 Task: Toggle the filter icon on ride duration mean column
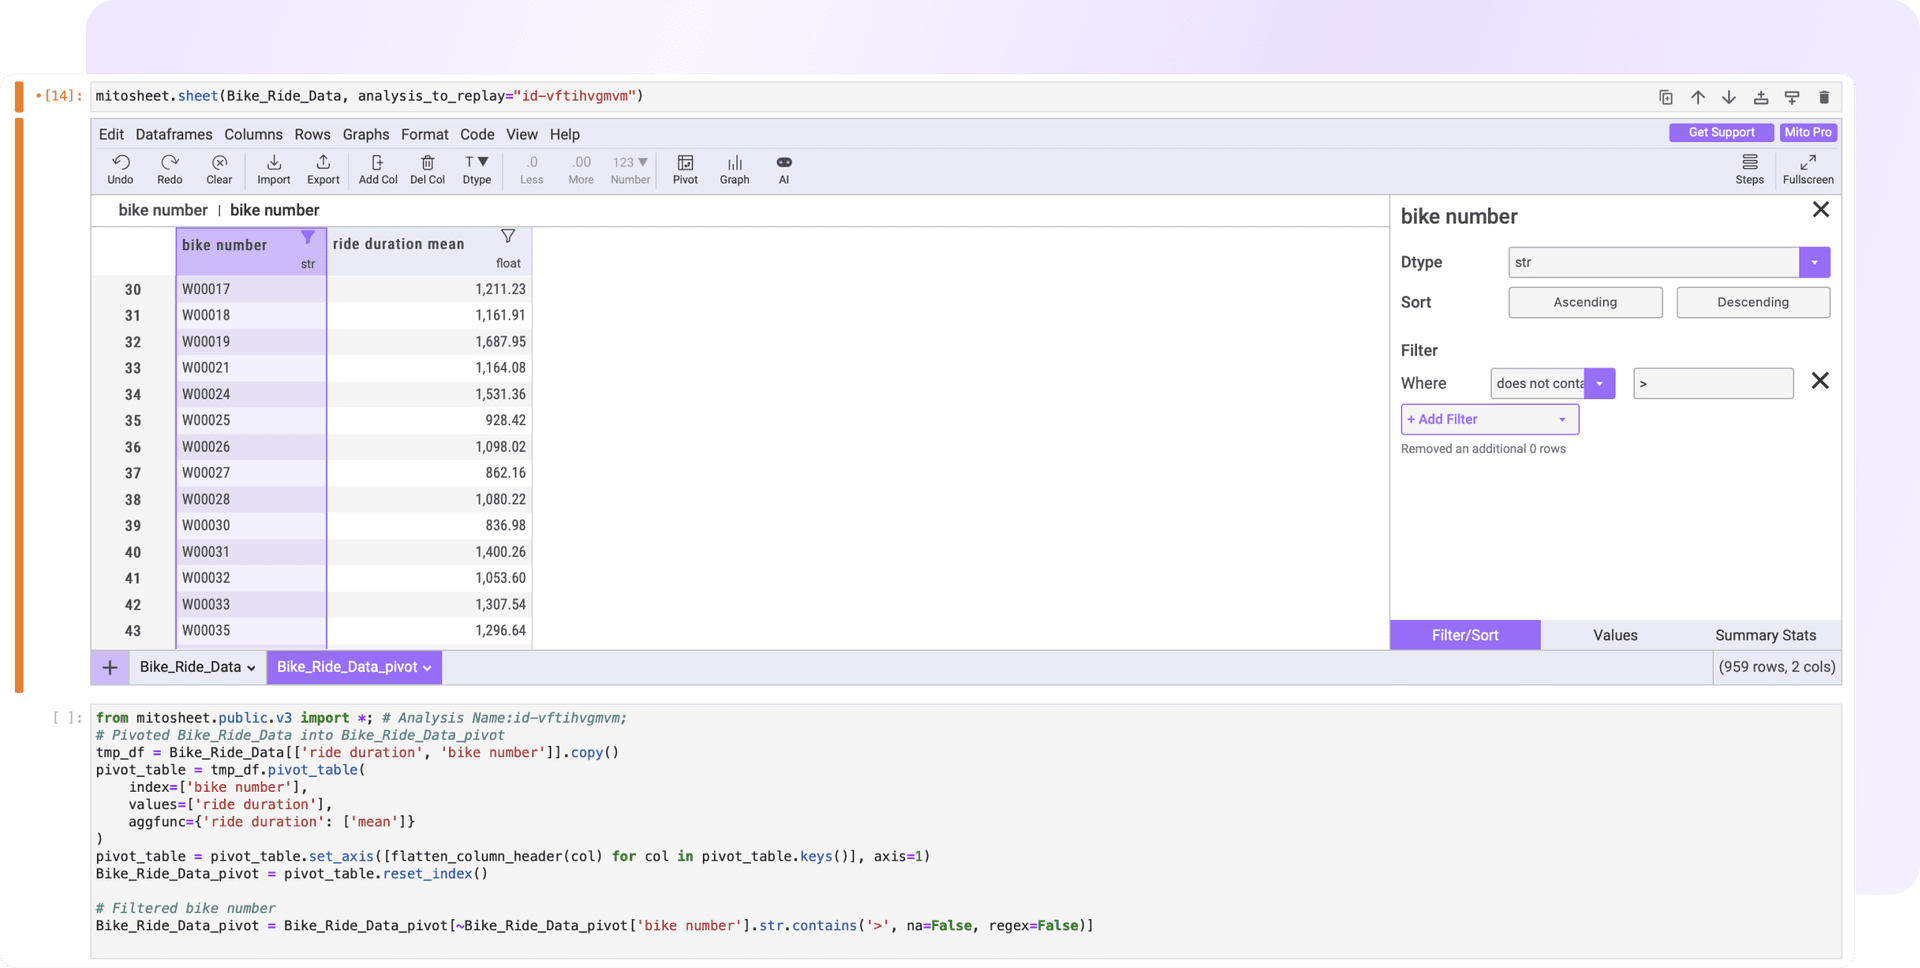click(508, 236)
